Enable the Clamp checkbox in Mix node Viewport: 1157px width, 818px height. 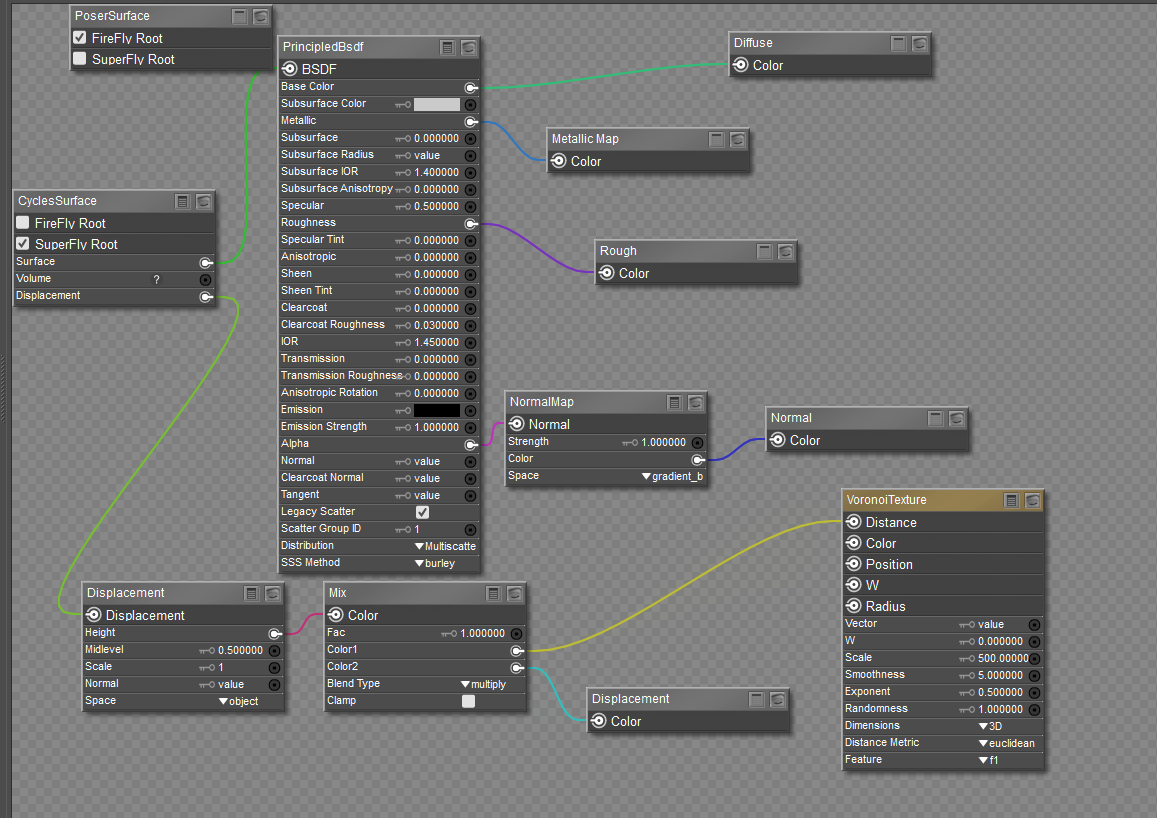coord(468,701)
